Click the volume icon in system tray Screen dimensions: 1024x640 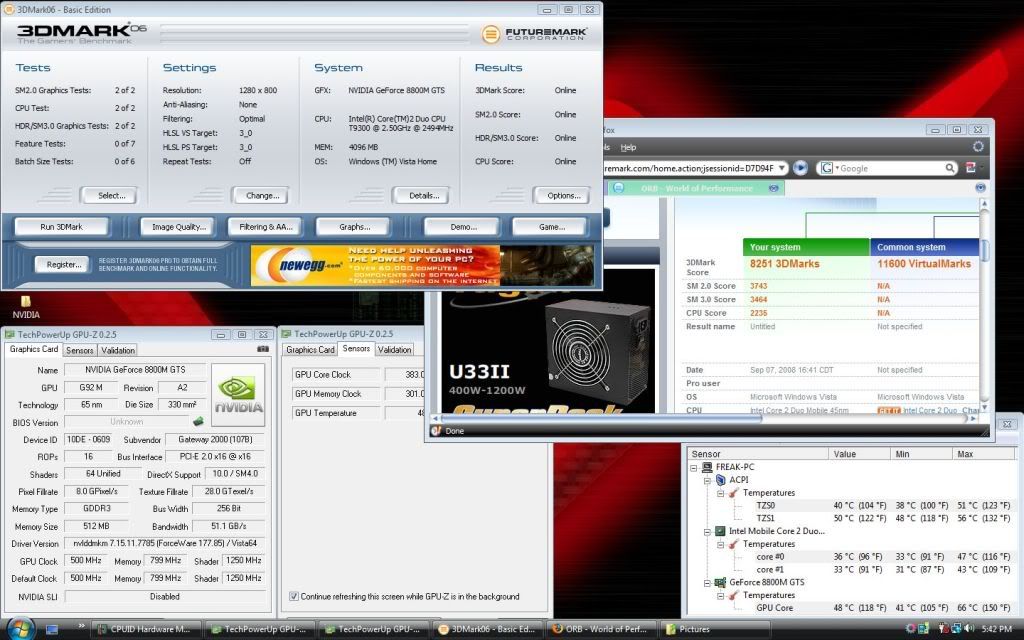pyautogui.click(x=968, y=628)
